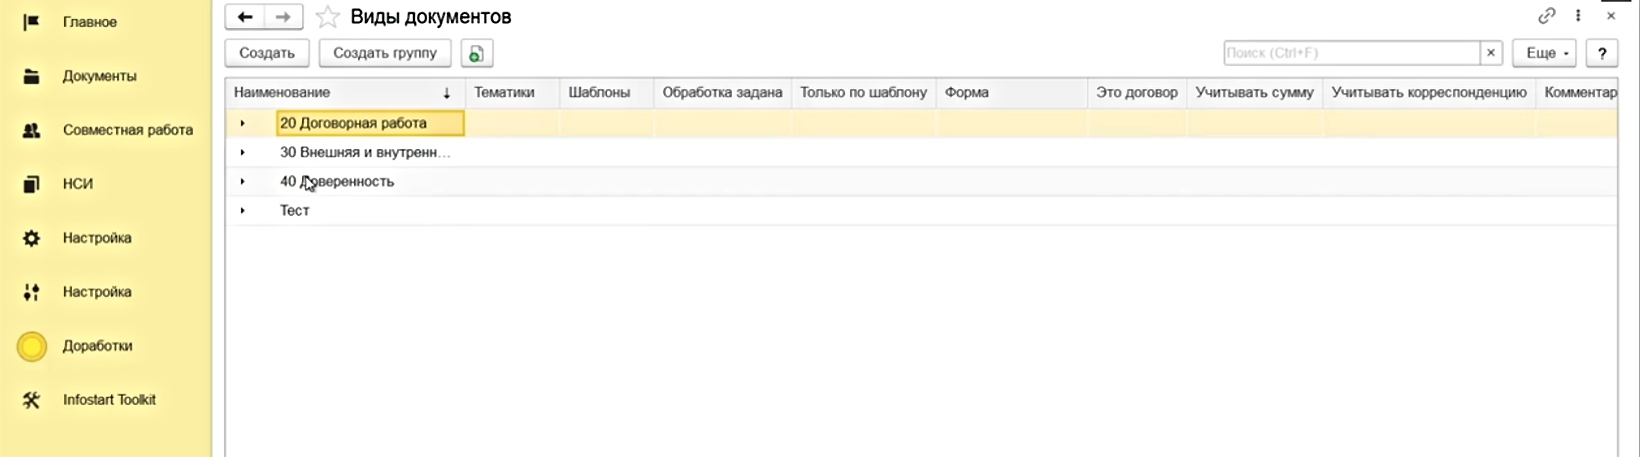Expand the 30 Внешняя и внутренняя group
This screenshot has width=1640, height=457.
coord(243,152)
